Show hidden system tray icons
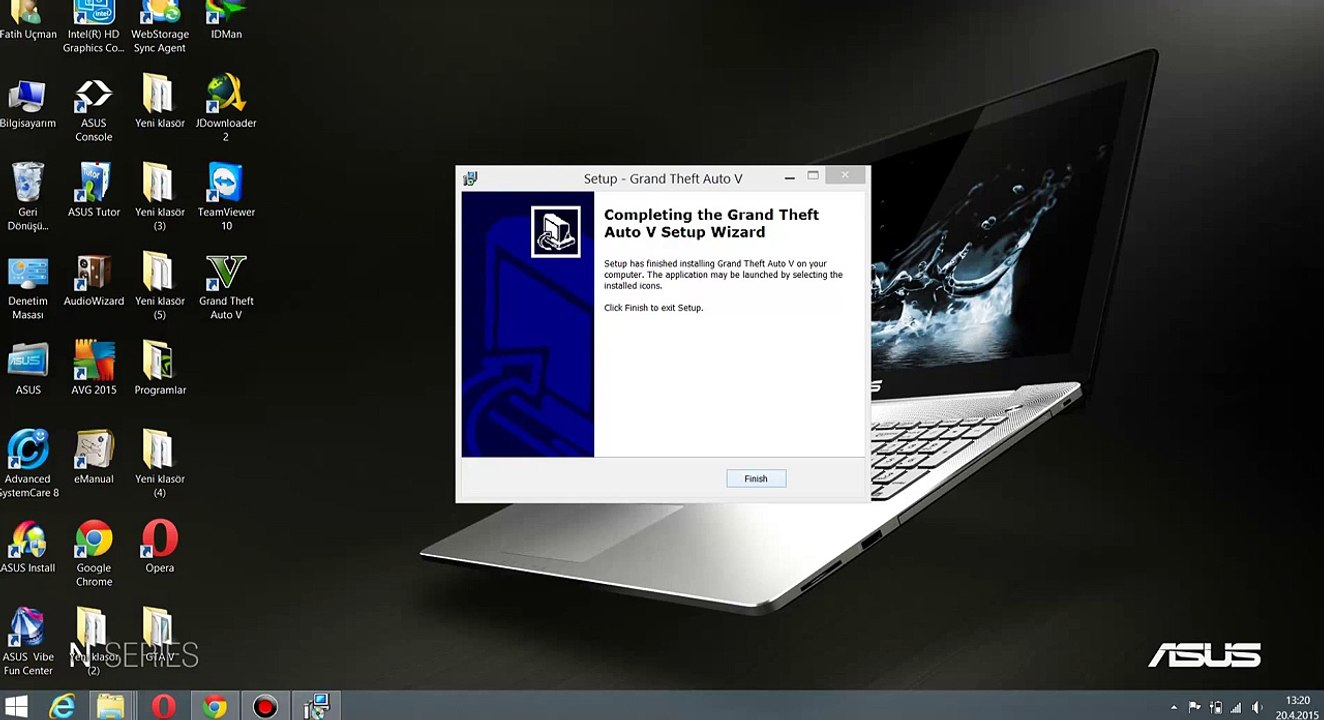The width and height of the screenshot is (1324, 720). tap(1174, 708)
